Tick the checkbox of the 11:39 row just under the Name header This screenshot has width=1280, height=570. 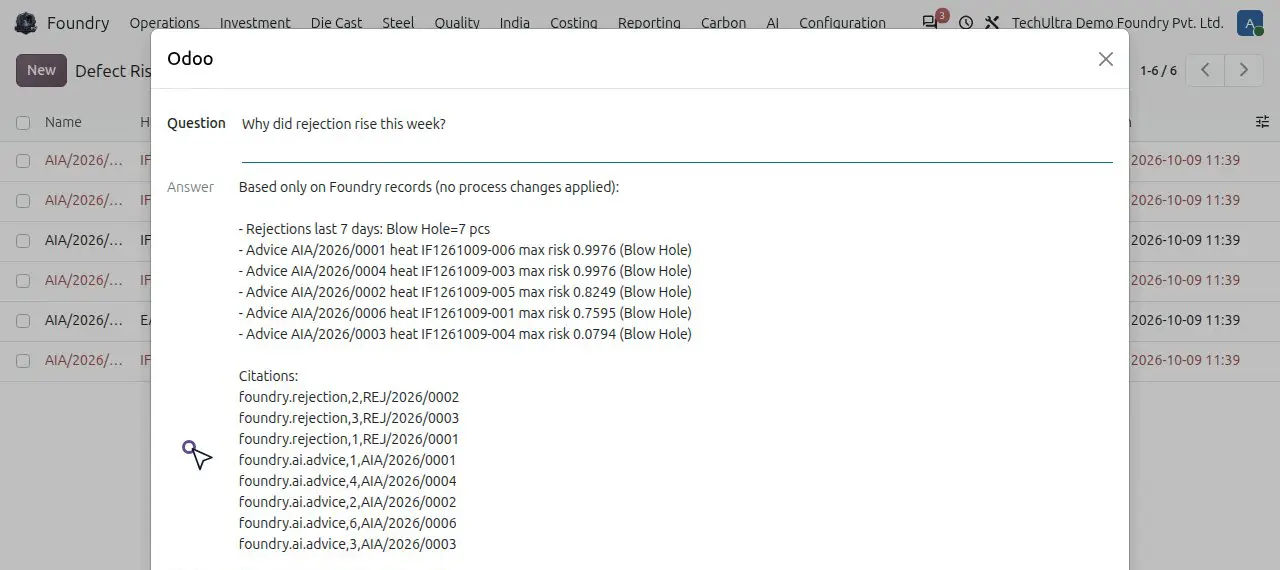(23, 160)
